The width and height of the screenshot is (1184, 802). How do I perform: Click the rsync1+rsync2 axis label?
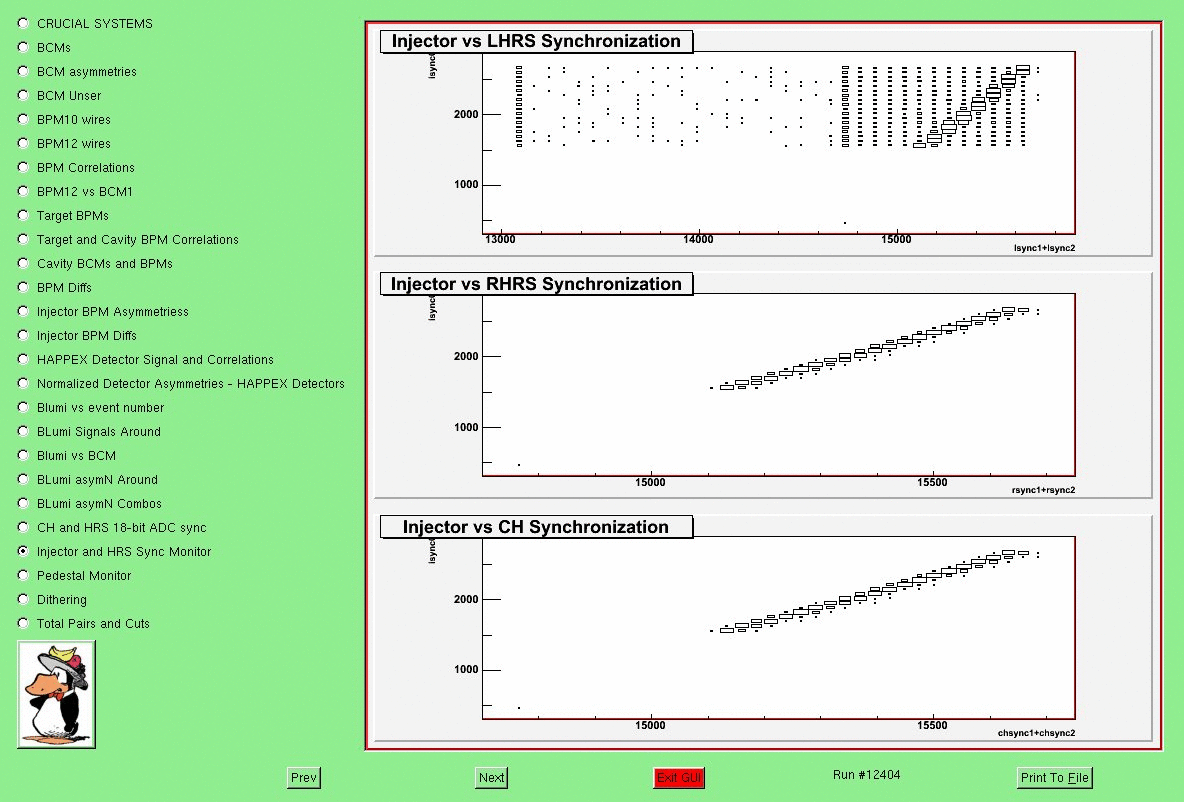pos(1044,490)
